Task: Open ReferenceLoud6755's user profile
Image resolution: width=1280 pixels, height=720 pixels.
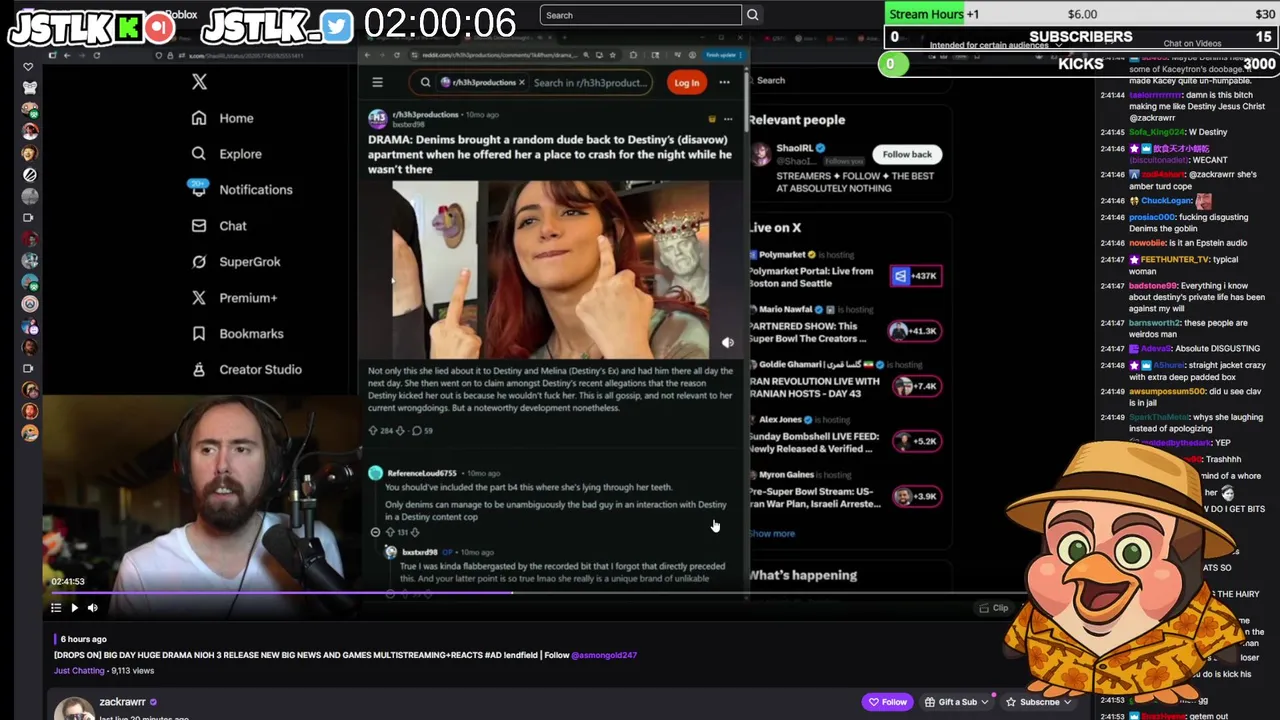Action: pyautogui.click(x=421, y=473)
